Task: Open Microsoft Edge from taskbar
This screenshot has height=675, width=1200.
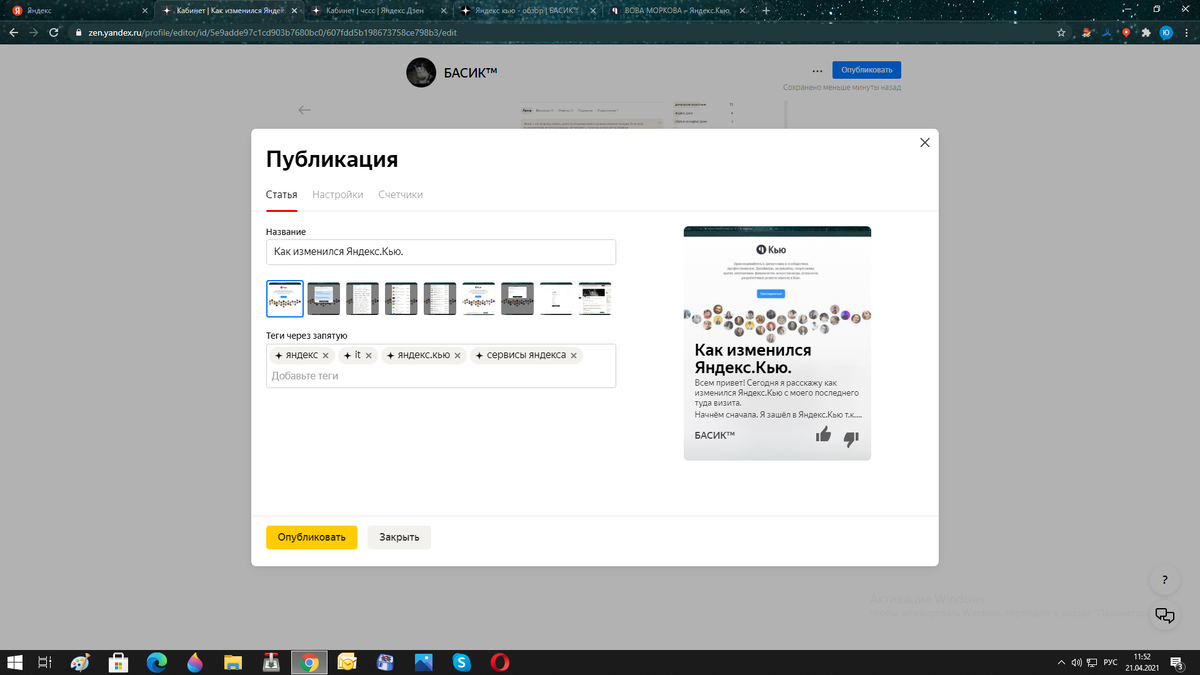Action: pos(157,662)
